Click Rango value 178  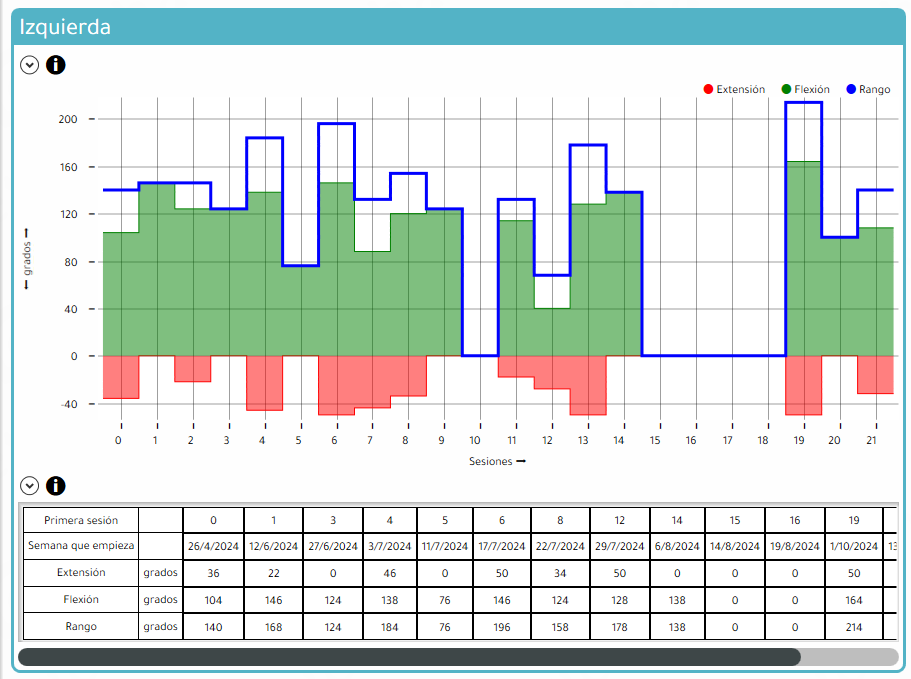tap(620, 627)
